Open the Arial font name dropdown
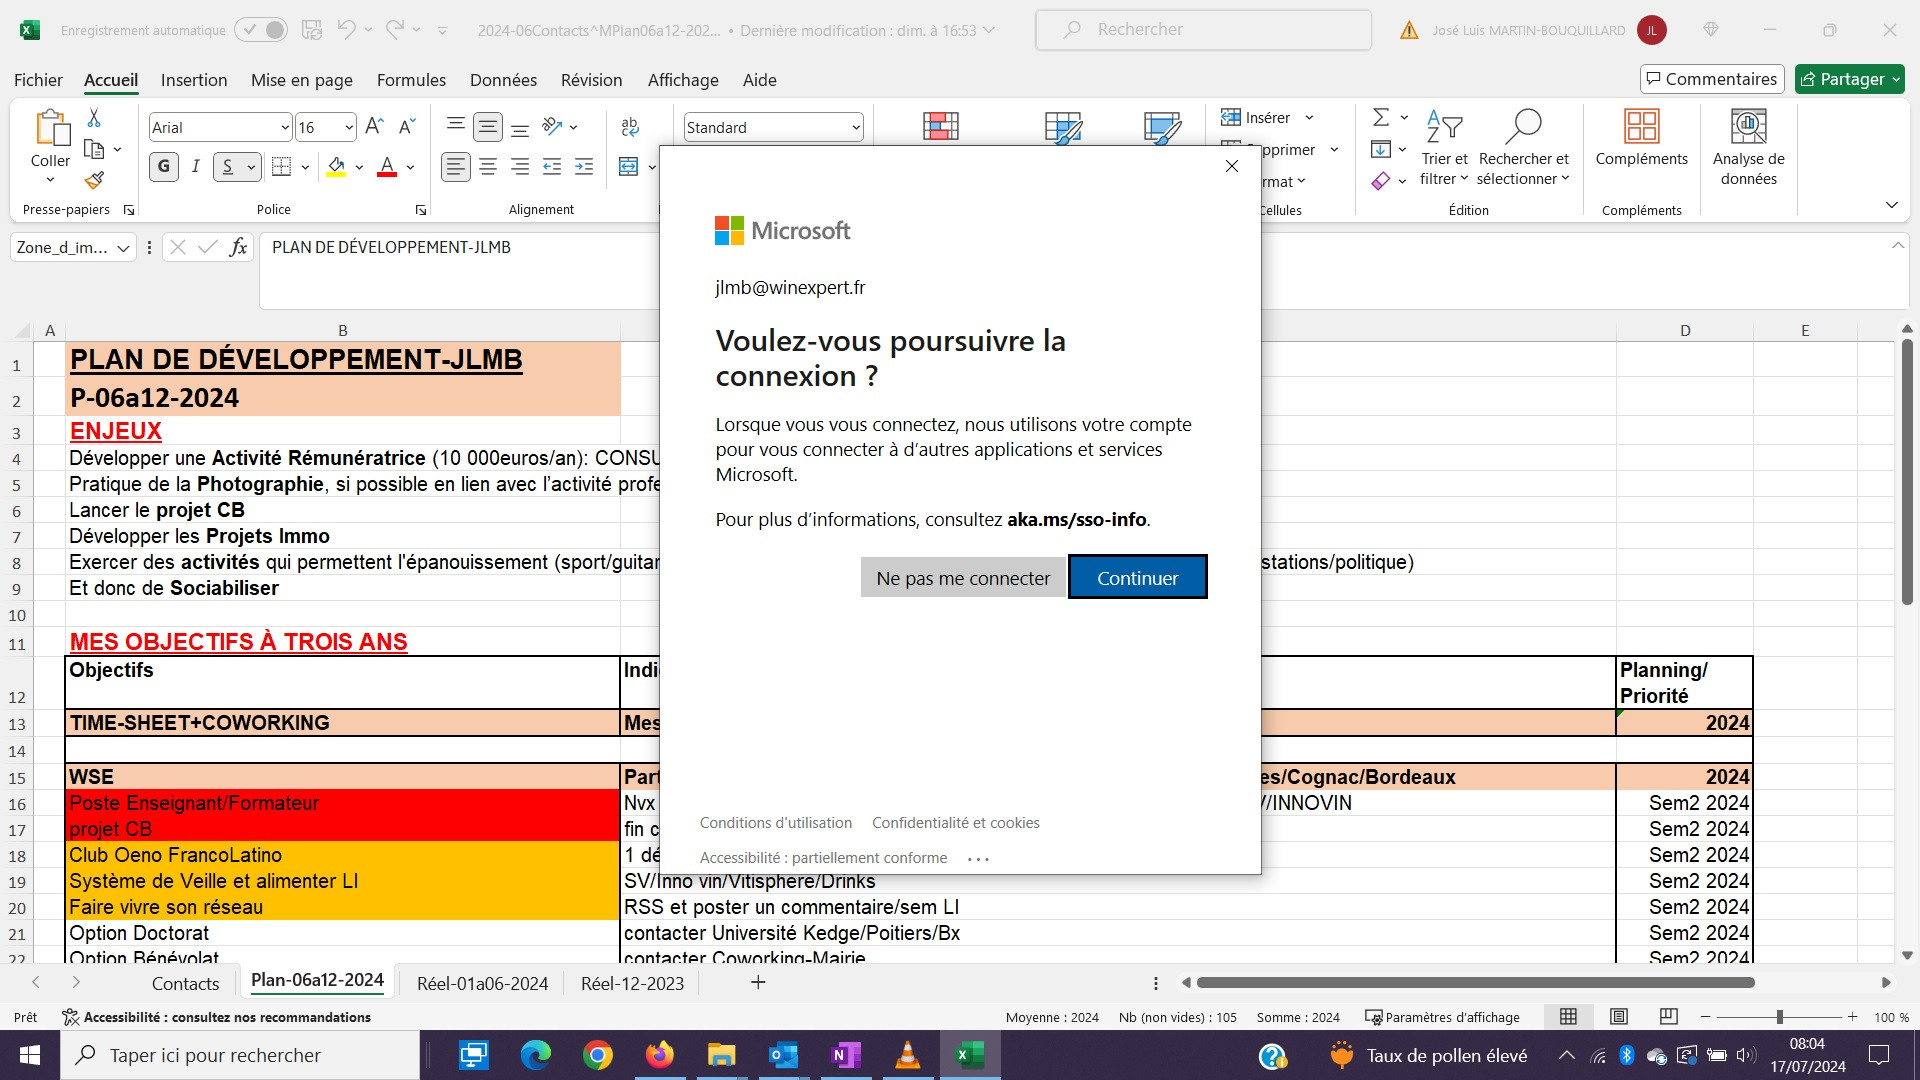 tap(284, 128)
